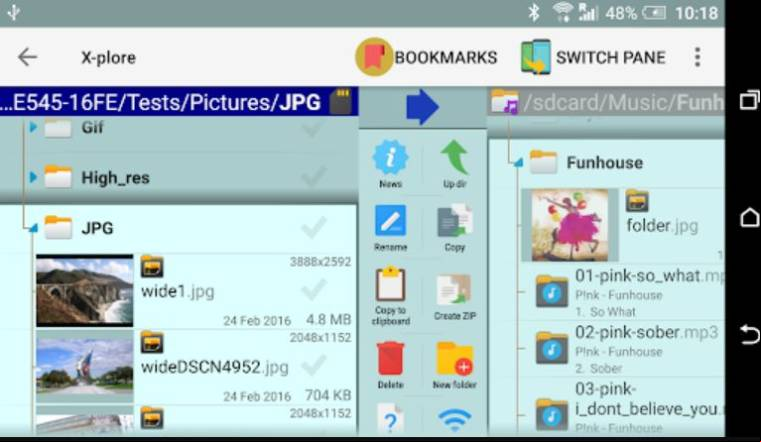
Task: Tap the music folder icon in right path
Action: coord(505,101)
